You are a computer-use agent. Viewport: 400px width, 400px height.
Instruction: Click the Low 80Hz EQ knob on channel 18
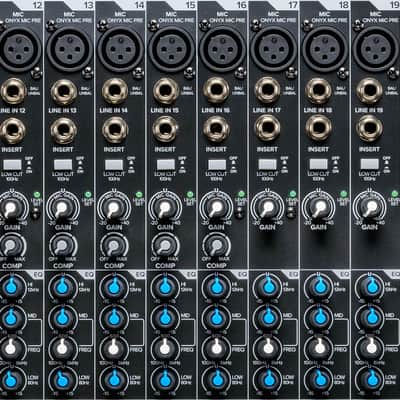coord(320,379)
